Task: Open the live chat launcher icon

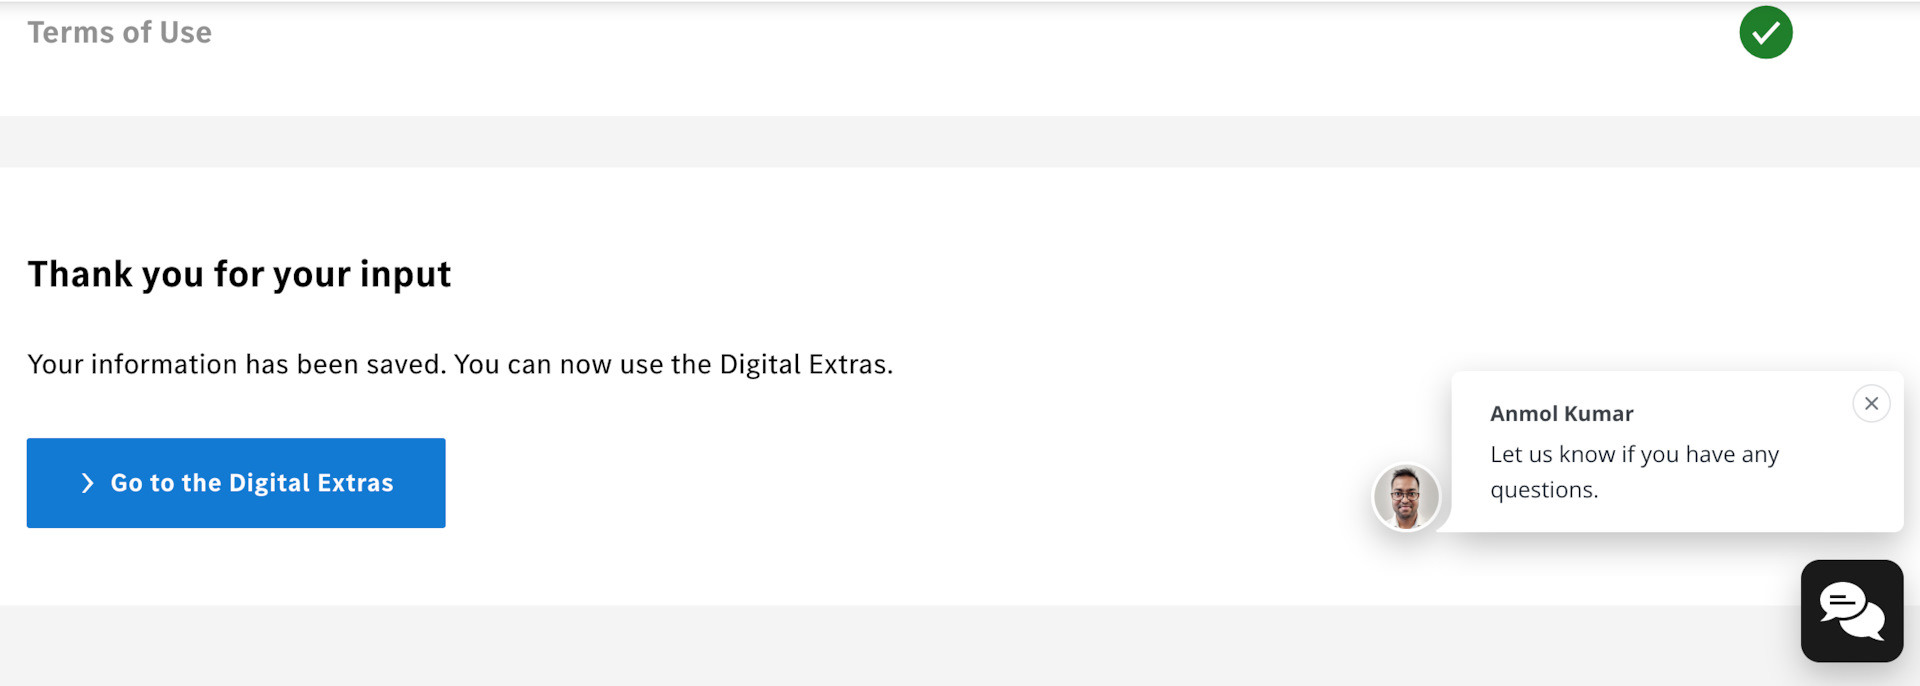Action: (1851, 610)
